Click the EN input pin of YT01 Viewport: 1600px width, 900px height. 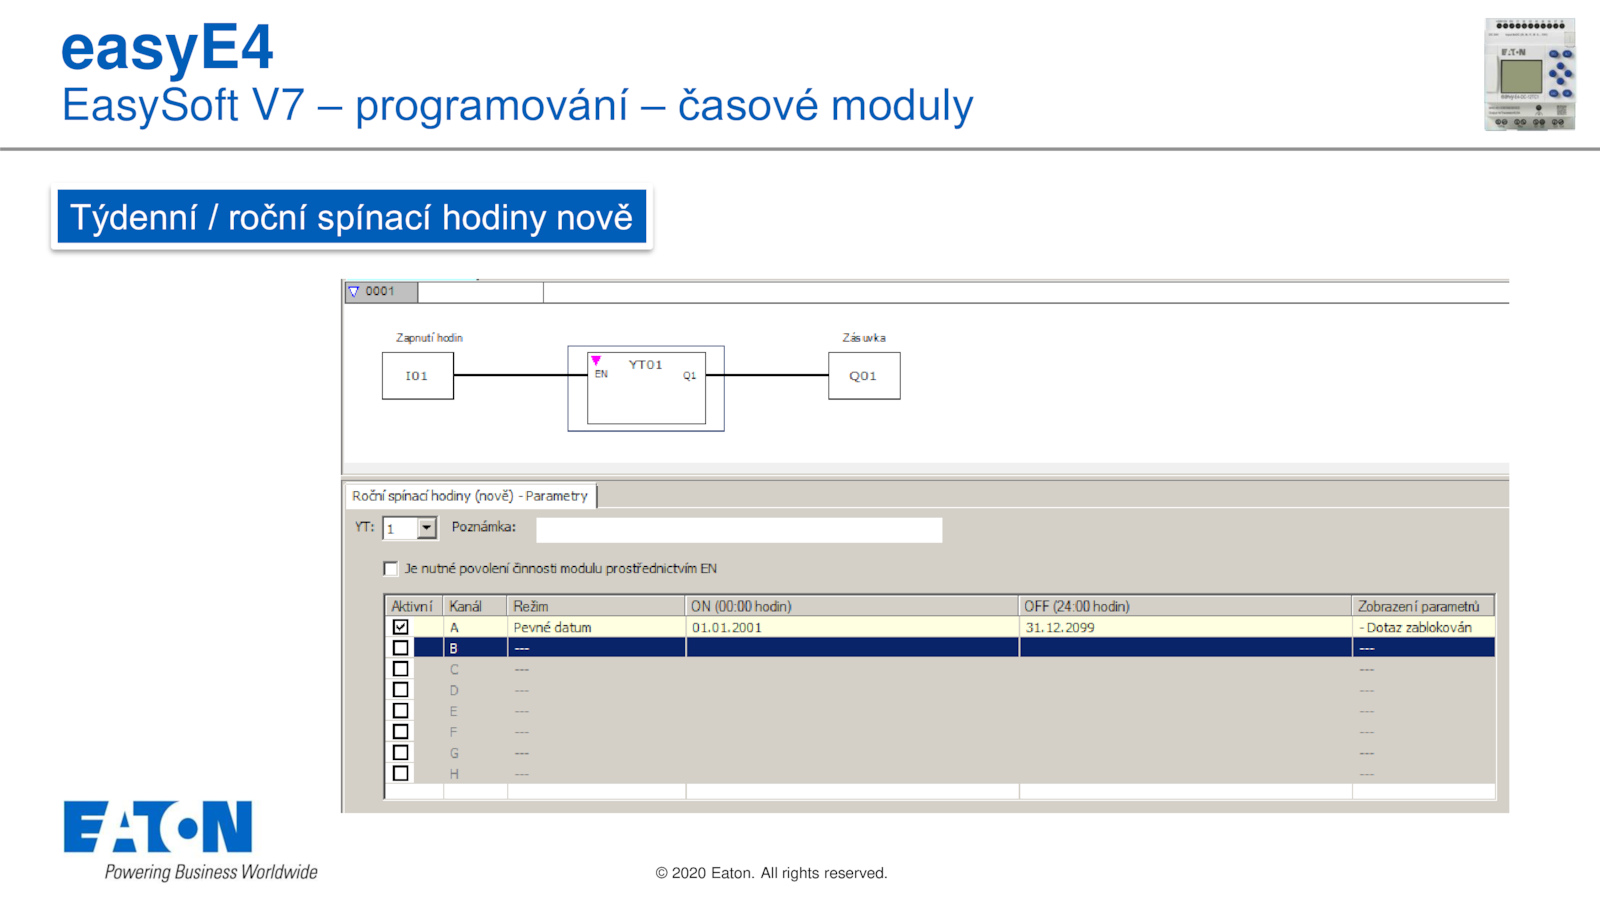601,374
